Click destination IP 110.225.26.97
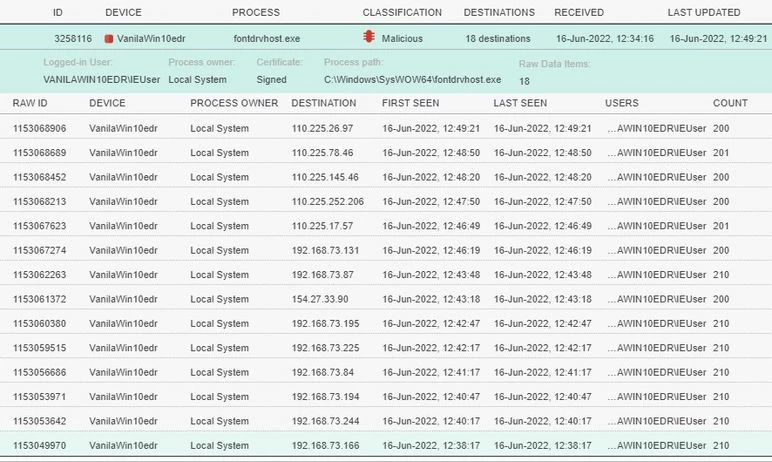 click(322, 129)
